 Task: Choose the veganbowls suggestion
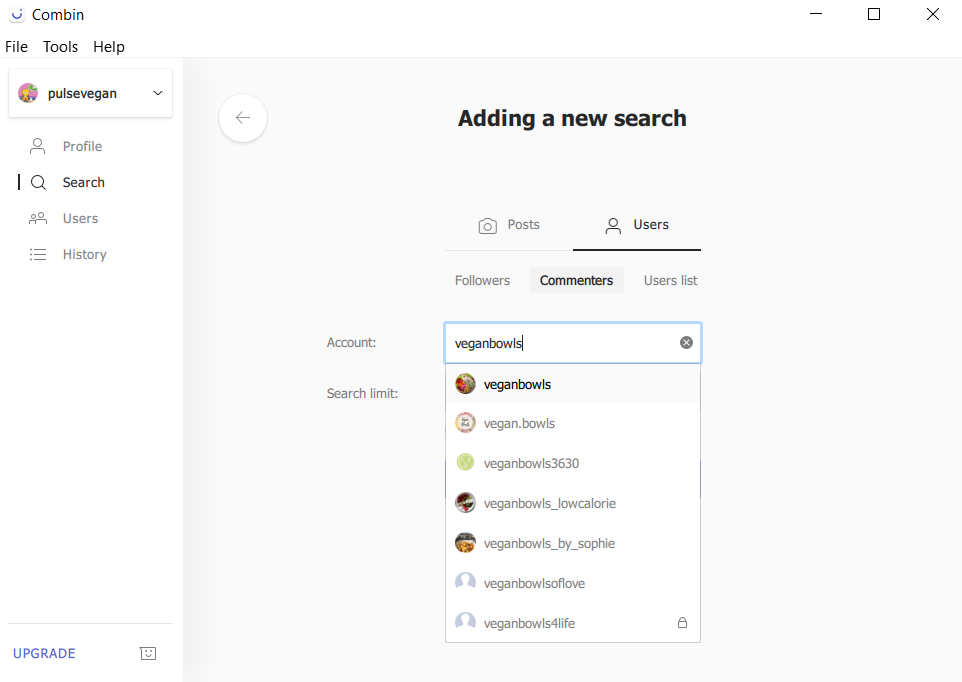coord(572,385)
